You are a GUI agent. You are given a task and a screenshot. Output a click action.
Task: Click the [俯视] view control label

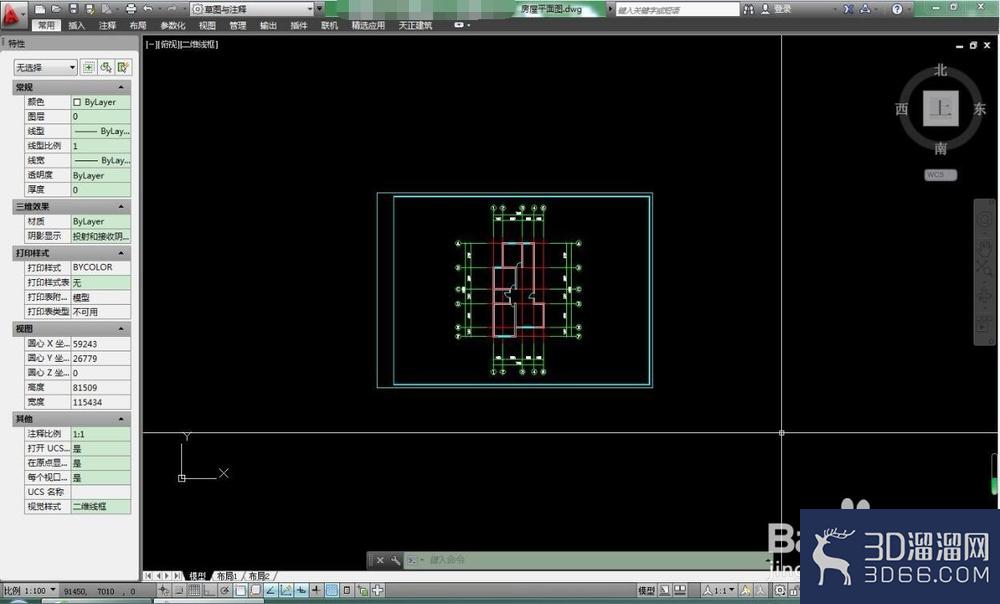[168, 45]
